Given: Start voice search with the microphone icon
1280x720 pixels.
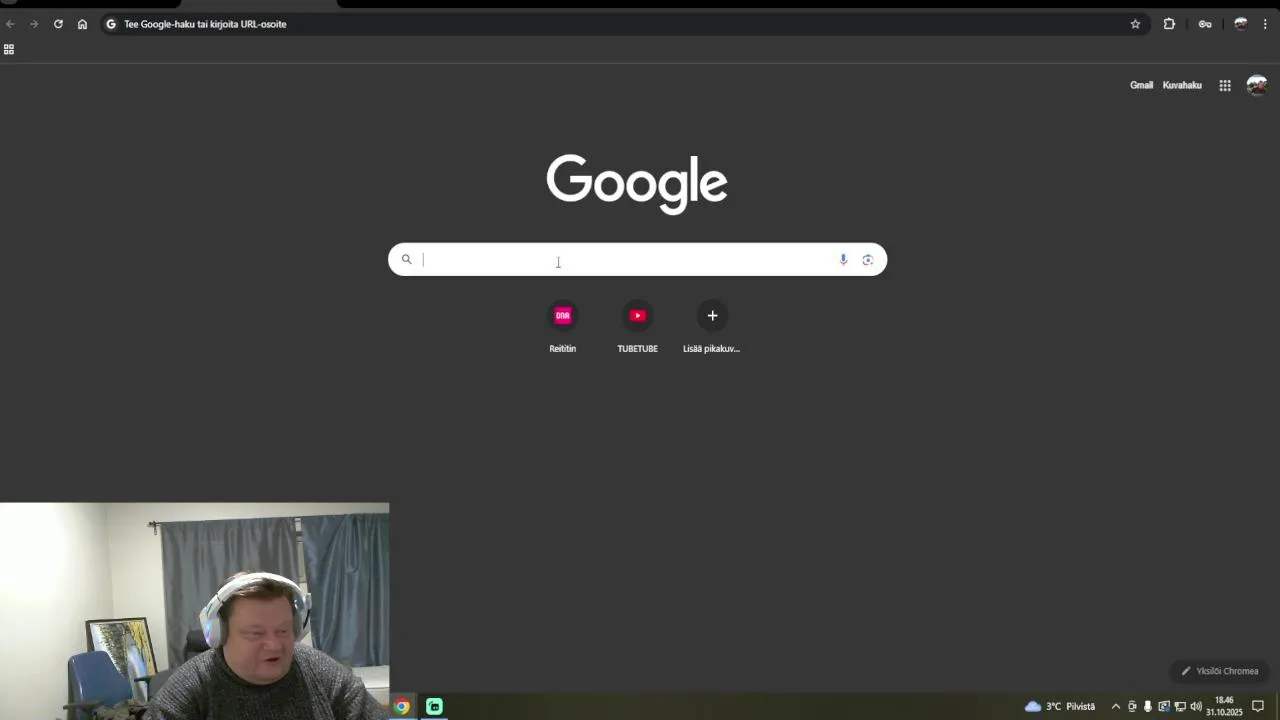Looking at the screenshot, I should pyautogui.click(x=843, y=259).
